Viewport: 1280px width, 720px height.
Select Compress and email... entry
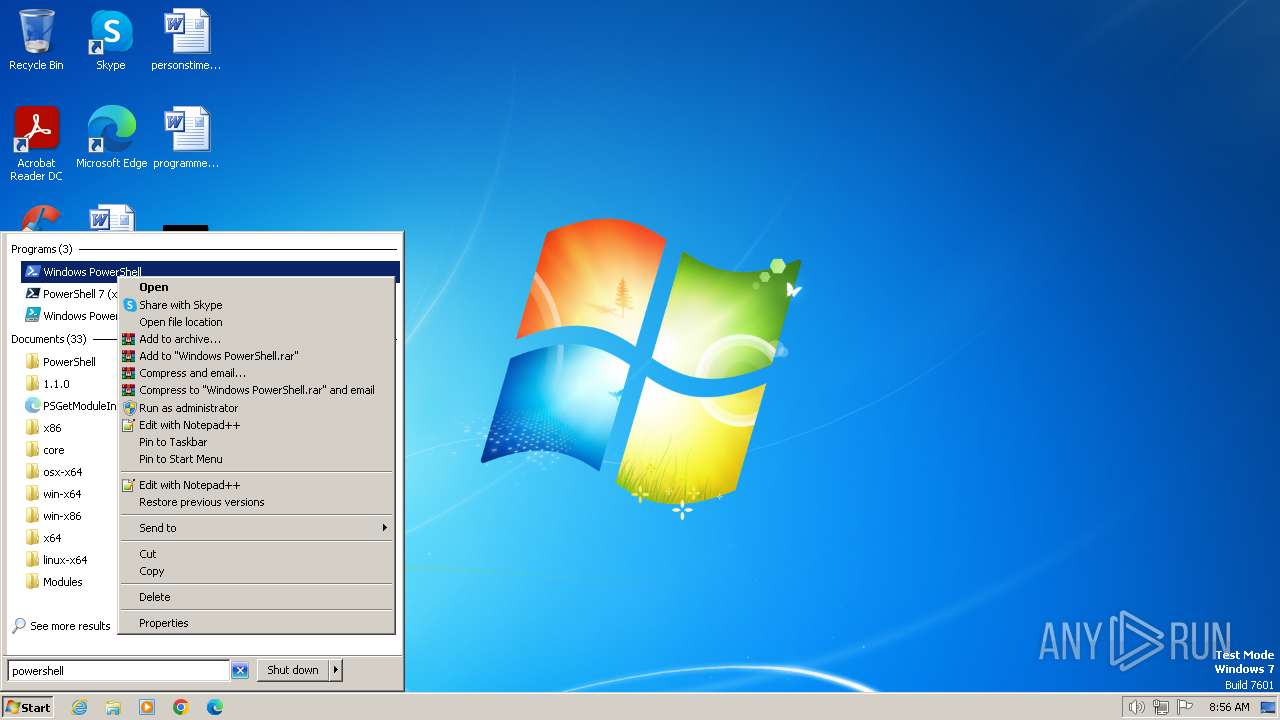(x=256, y=373)
